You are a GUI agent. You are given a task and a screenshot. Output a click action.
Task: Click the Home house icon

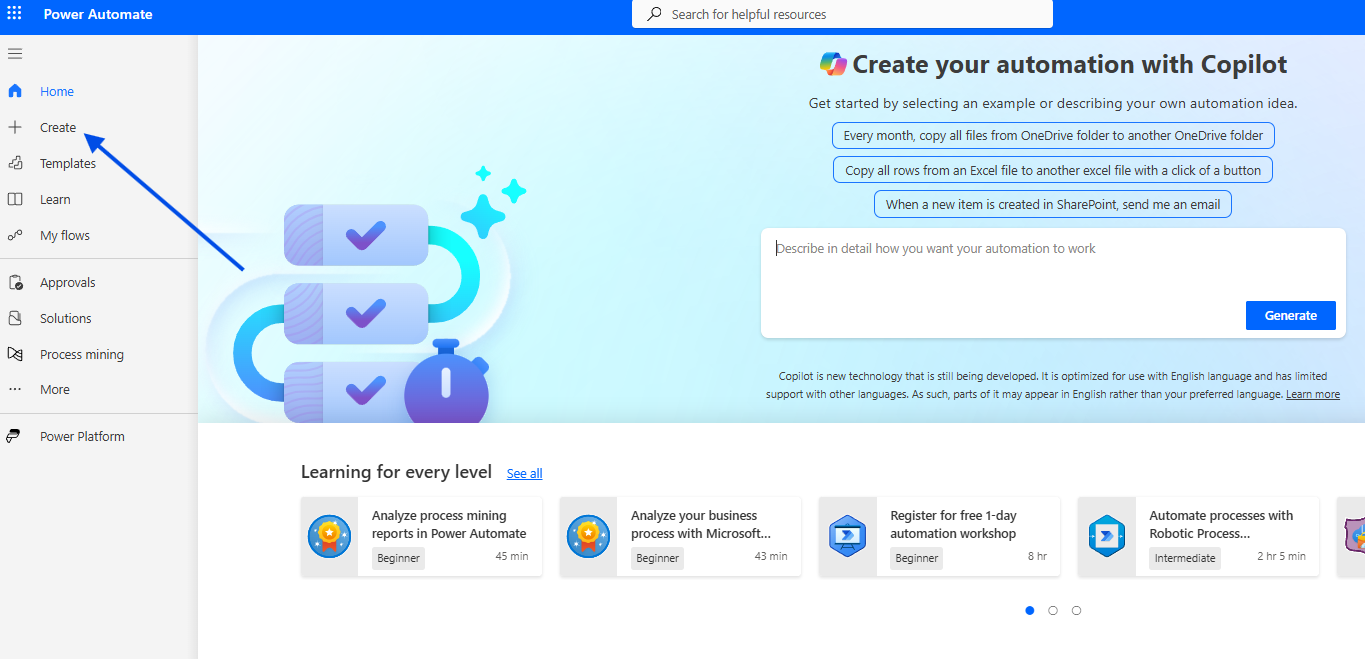tap(15, 91)
